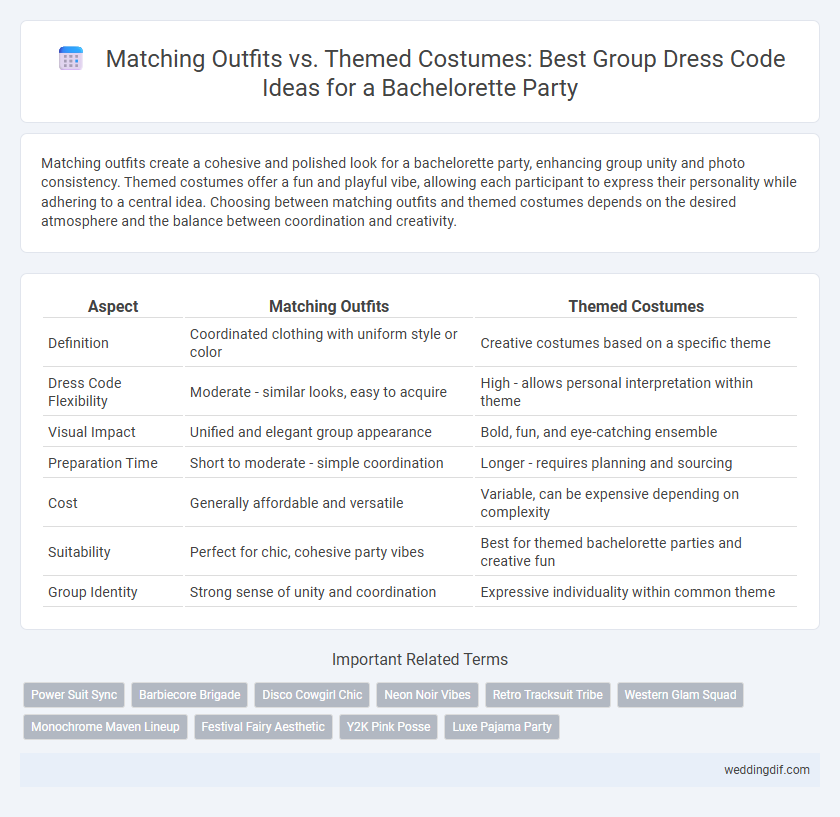This screenshot has height=817, width=840.
Task: Click the Y2K Pink Posse tag
Action: coord(388,727)
